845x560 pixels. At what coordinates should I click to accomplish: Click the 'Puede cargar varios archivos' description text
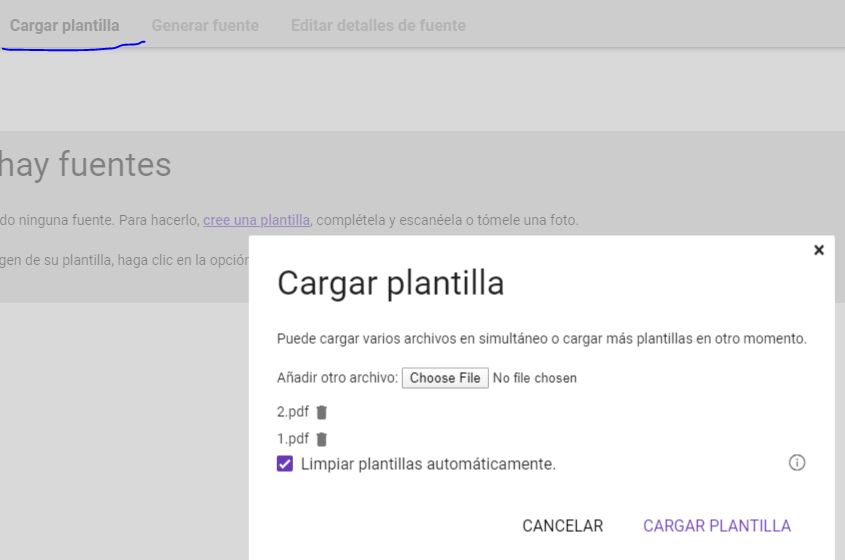click(542, 338)
